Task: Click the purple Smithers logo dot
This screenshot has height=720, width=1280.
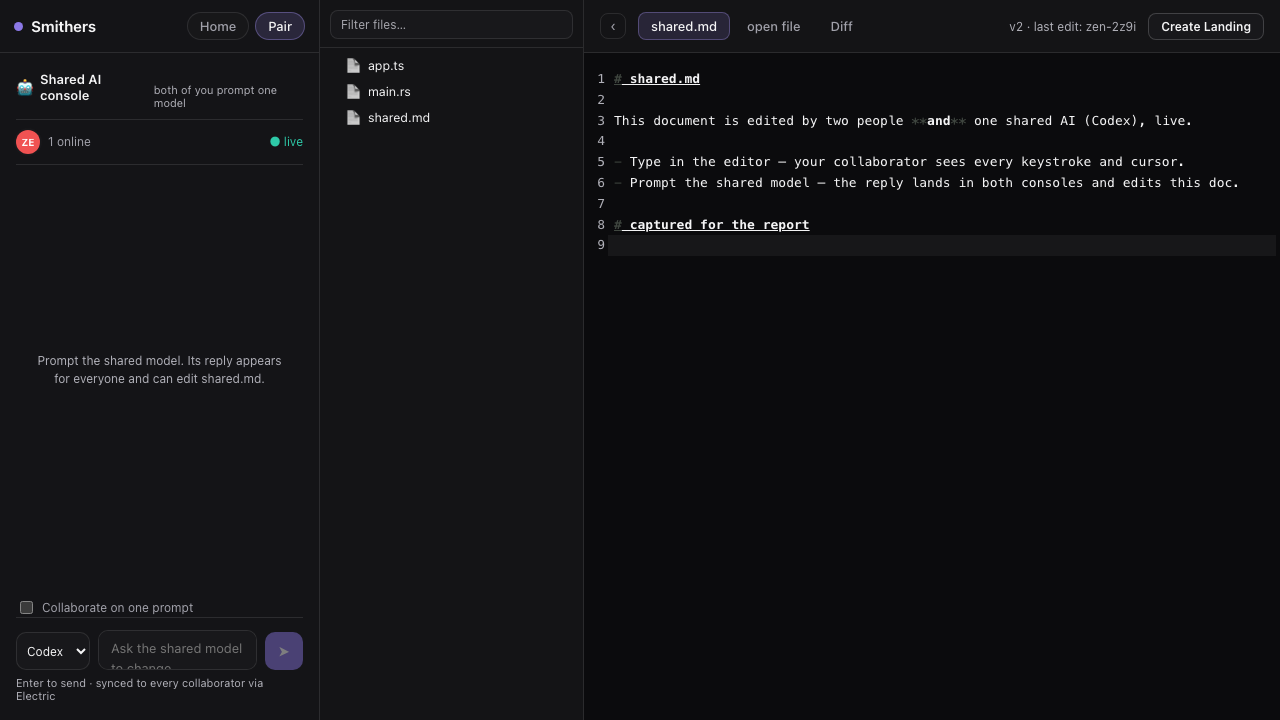Action: 18,27
